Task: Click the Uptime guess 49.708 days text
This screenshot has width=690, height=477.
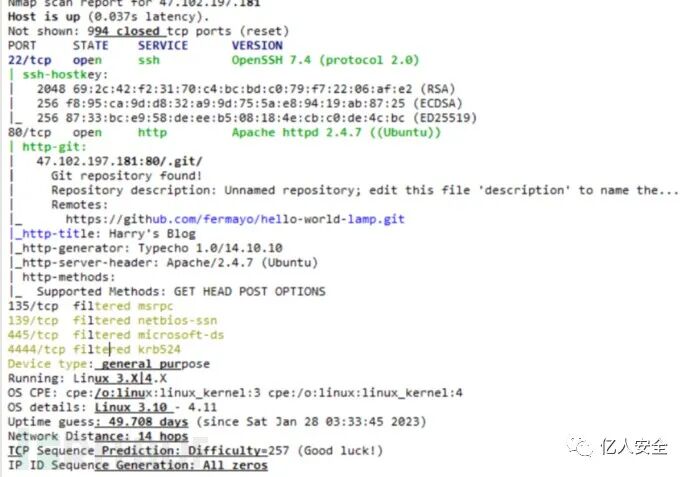Action: [x=98, y=422]
